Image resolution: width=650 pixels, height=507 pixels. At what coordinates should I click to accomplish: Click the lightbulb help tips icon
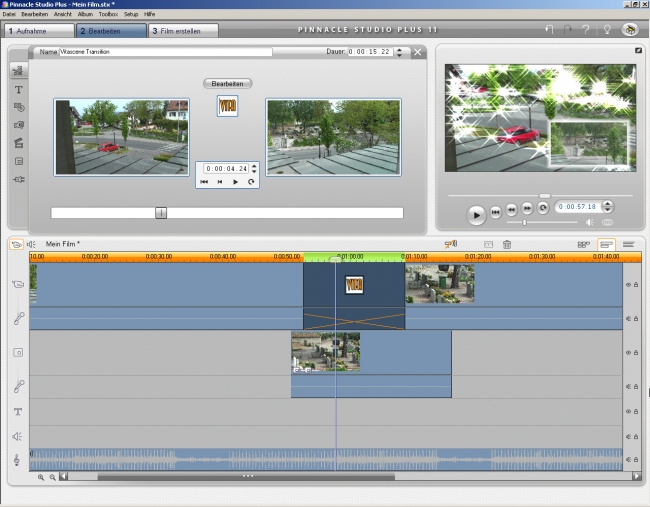pyautogui.click(x=606, y=30)
